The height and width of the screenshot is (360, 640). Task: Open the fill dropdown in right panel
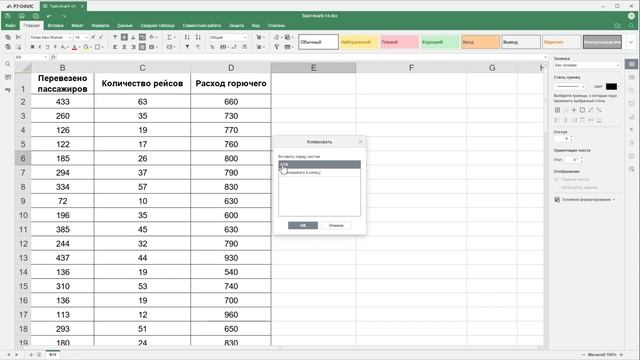coord(587,65)
